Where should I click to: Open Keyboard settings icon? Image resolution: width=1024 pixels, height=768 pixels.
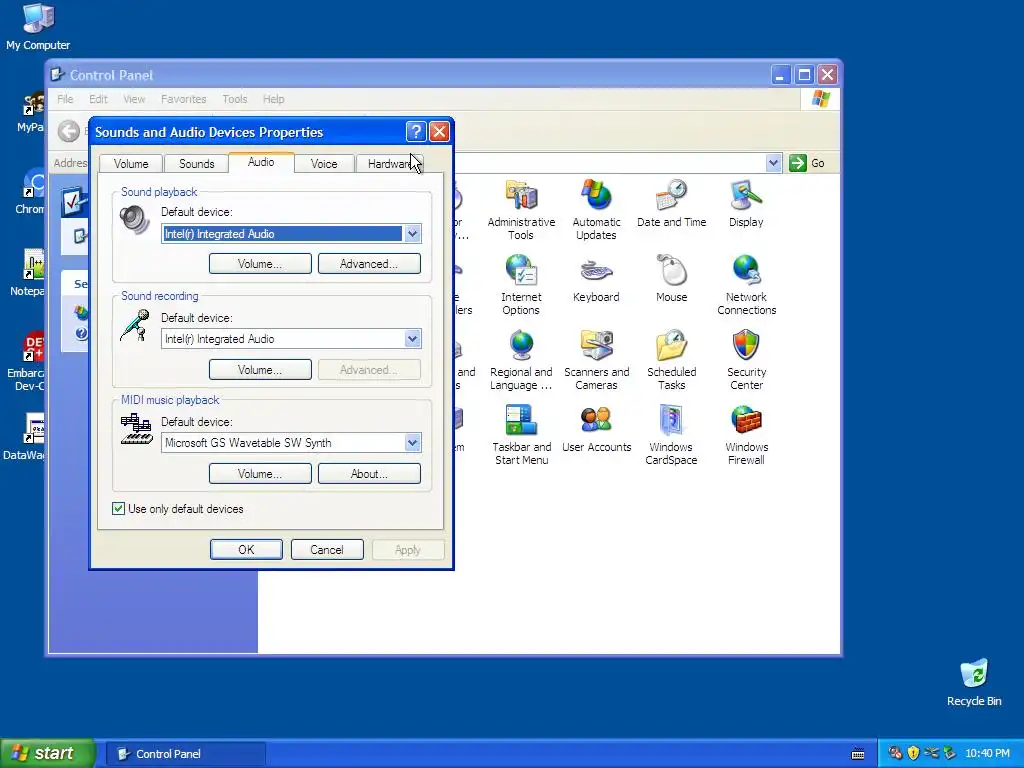[x=596, y=278]
